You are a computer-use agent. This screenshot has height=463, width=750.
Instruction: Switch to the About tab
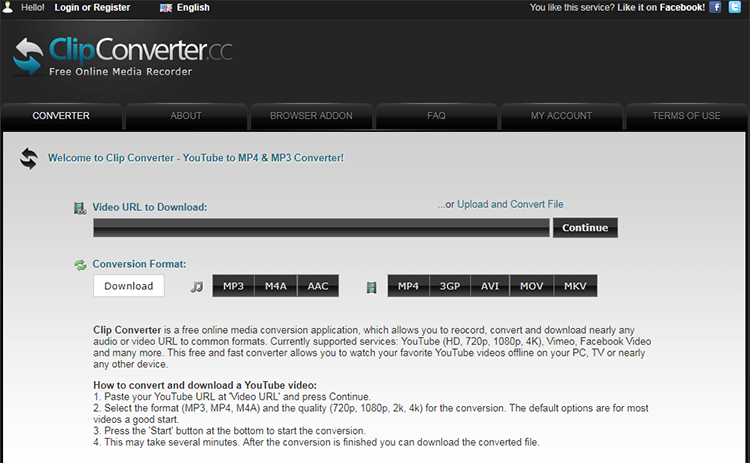pos(186,116)
